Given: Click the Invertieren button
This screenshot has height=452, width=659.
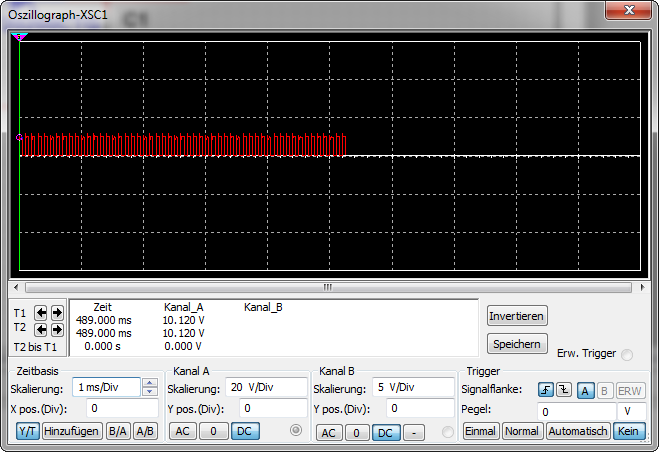Looking at the screenshot, I should pos(517,316).
